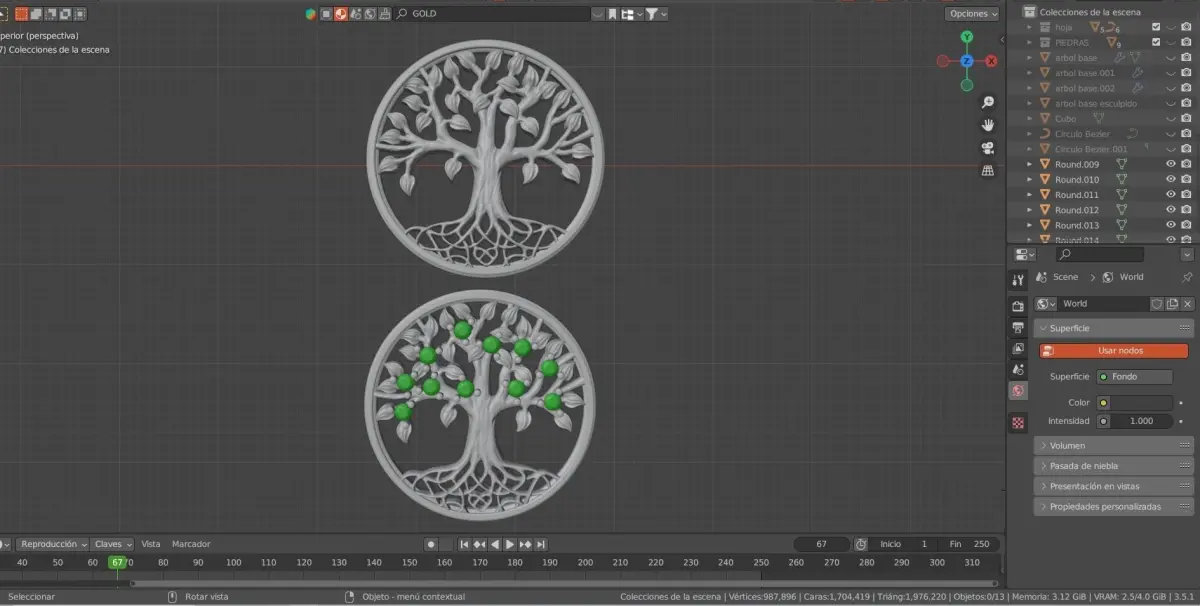Toggle the PIEDRAS collection exclude checkbox
The image size is (1200, 606).
click(x=1156, y=42)
